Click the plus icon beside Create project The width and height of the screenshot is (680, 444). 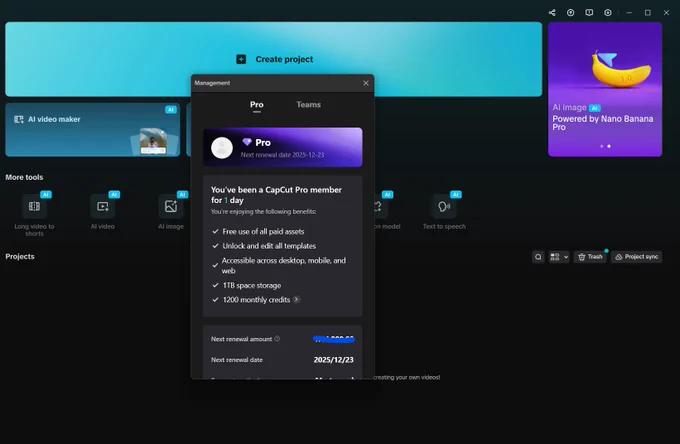pyautogui.click(x=241, y=59)
